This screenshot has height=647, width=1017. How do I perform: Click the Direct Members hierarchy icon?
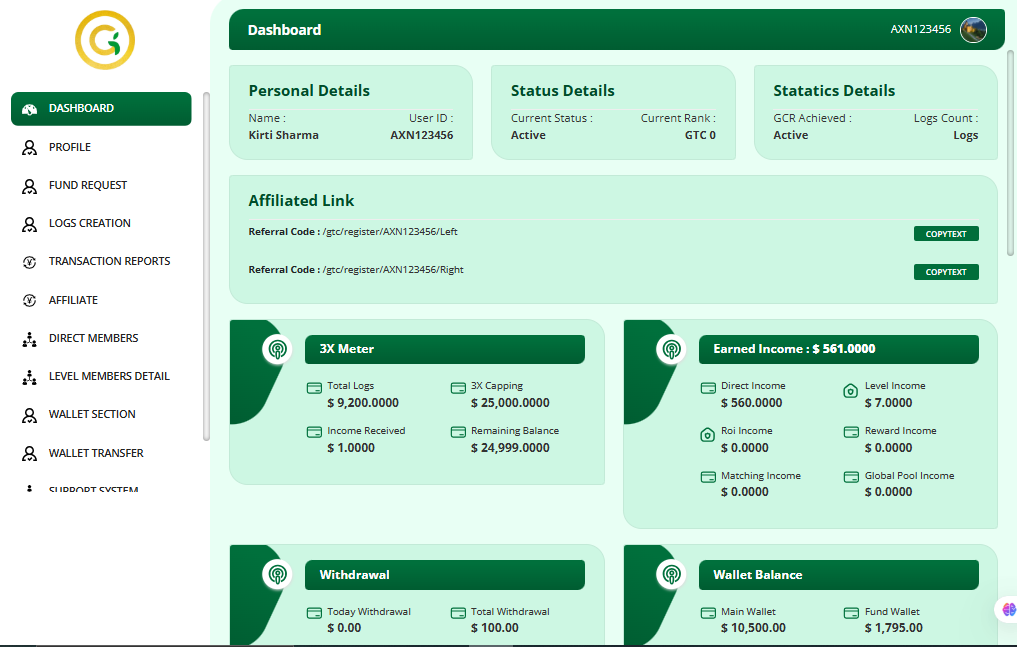tap(29, 339)
